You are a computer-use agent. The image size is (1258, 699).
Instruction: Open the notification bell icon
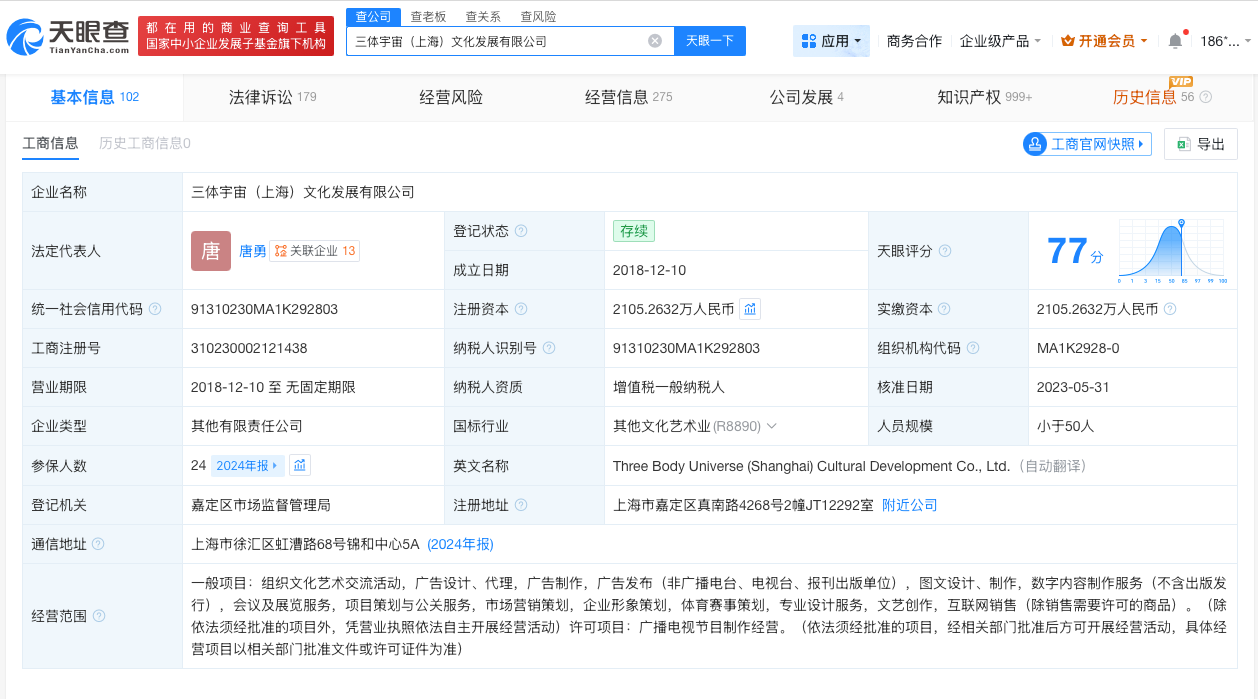(1175, 41)
